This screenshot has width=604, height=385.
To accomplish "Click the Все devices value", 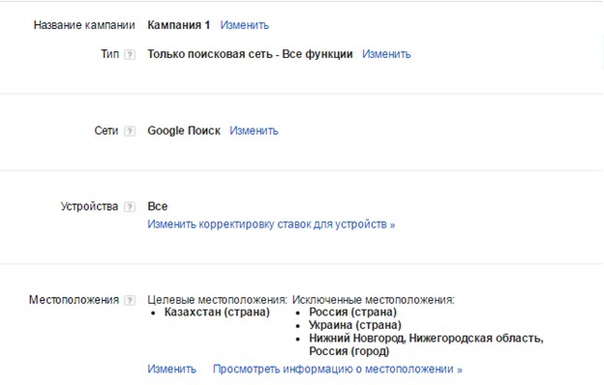I will coord(158,206).
